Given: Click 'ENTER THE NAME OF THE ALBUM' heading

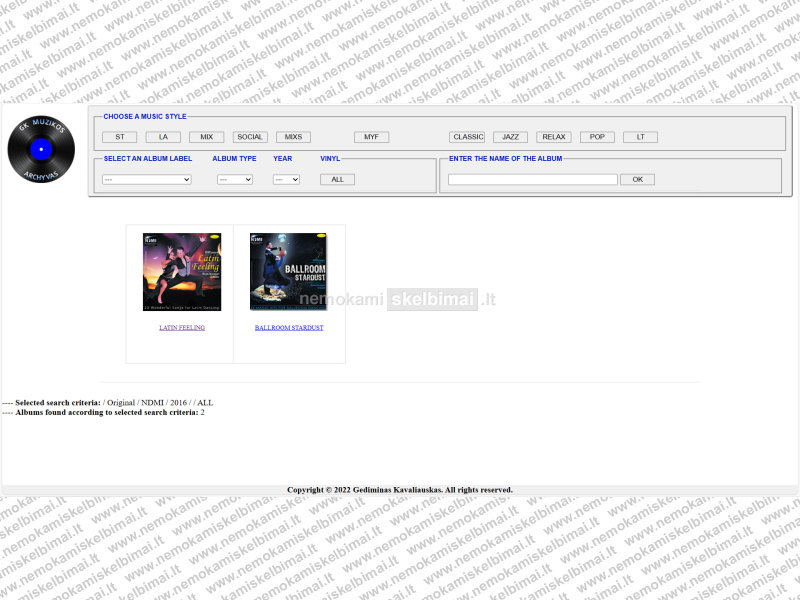Looking at the screenshot, I should point(506,159).
